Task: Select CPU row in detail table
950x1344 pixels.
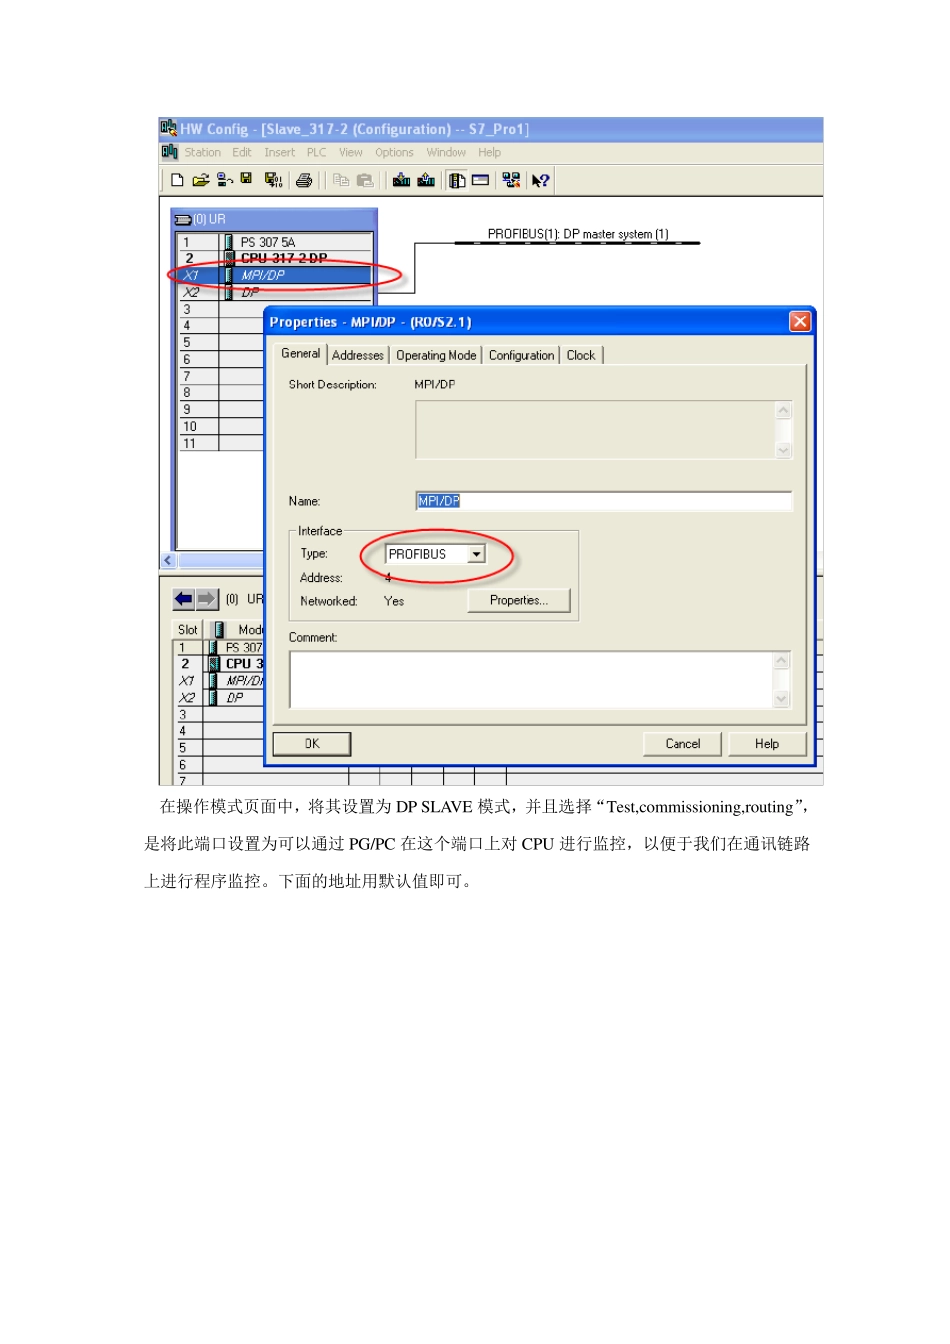Action: click(219, 664)
